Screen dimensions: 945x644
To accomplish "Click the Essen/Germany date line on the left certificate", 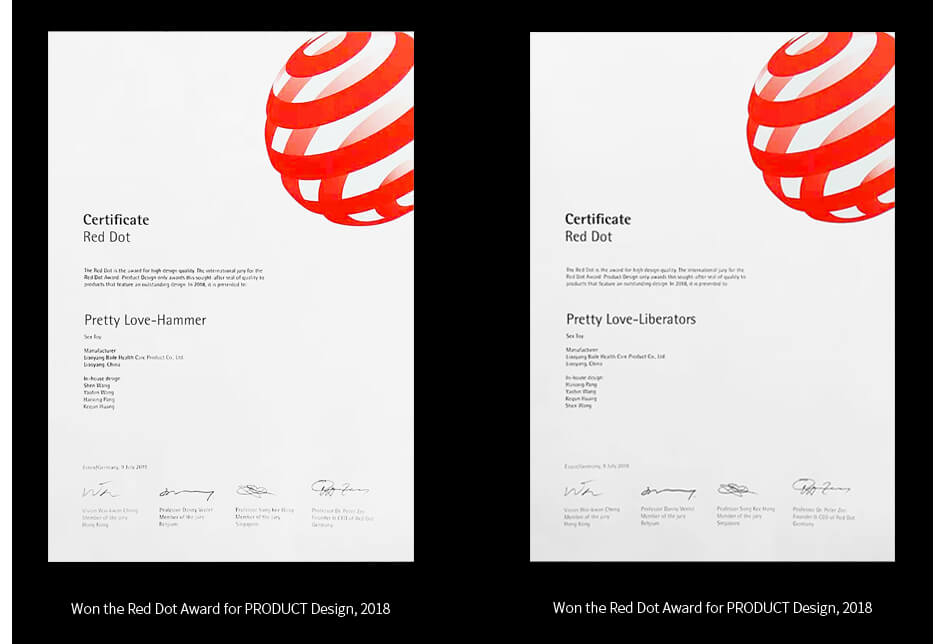I will tap(115, 467).
